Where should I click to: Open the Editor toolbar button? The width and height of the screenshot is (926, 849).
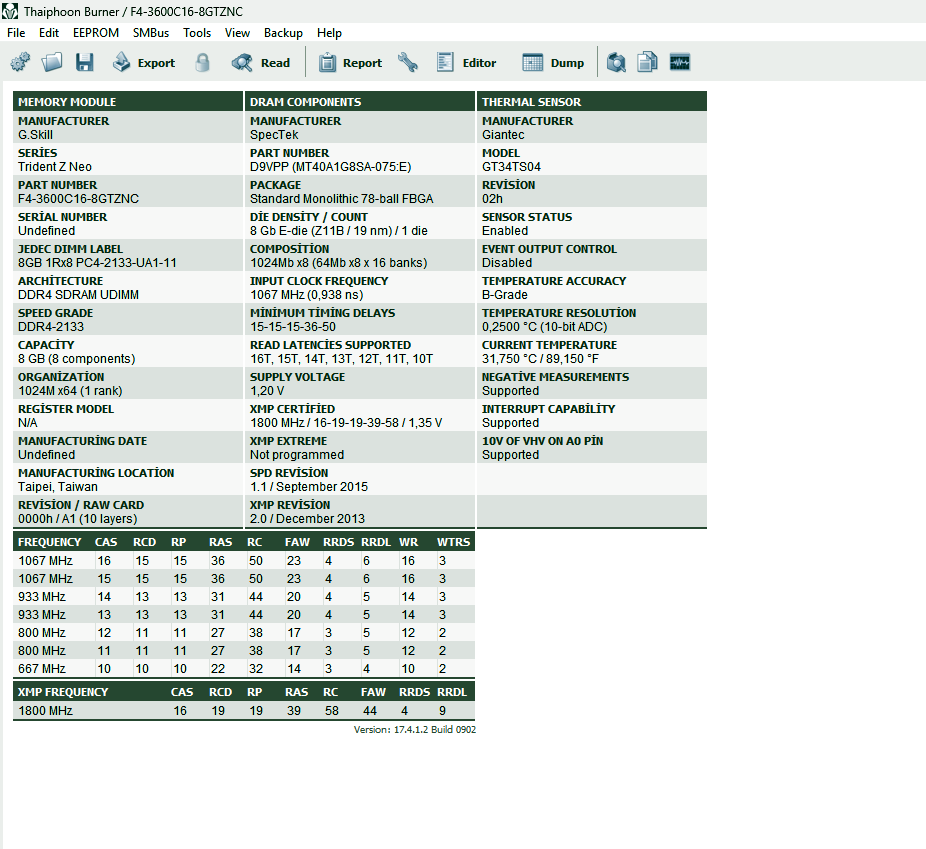(467, 63)
